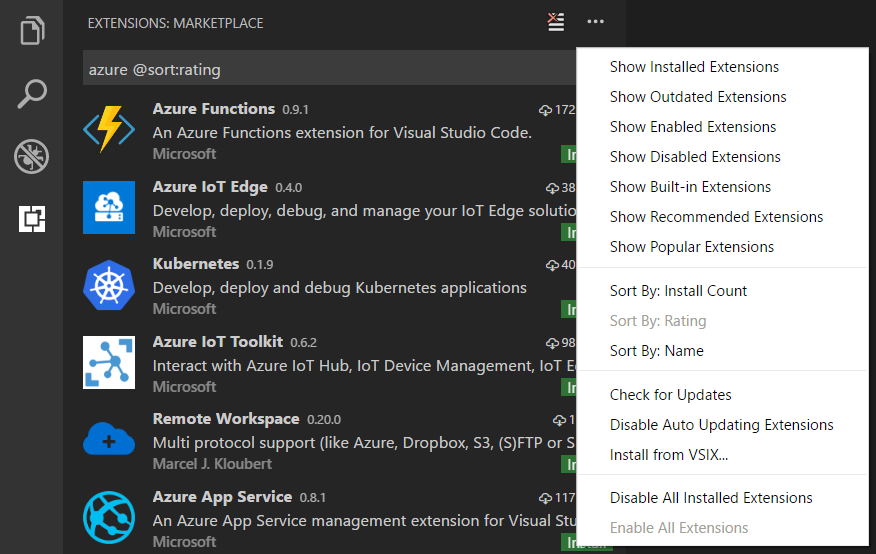This screenshot has width=876, height=554.
Task: Click Azure Functions description text
Action: coord(342,133)
